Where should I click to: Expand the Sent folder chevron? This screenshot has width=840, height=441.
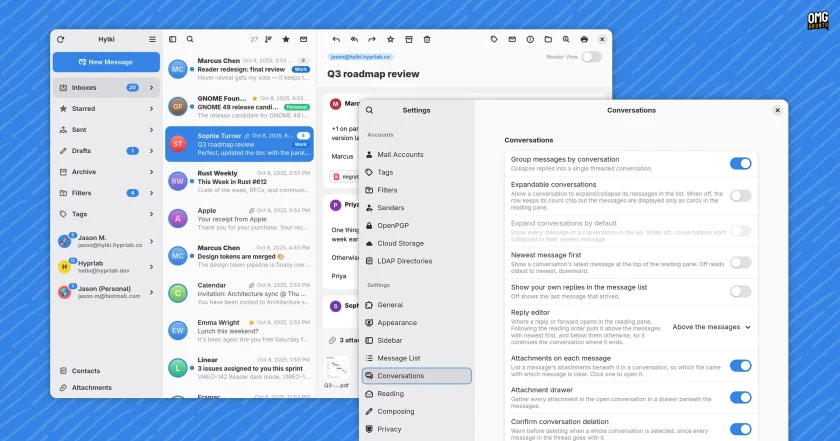tap(152, 130)
